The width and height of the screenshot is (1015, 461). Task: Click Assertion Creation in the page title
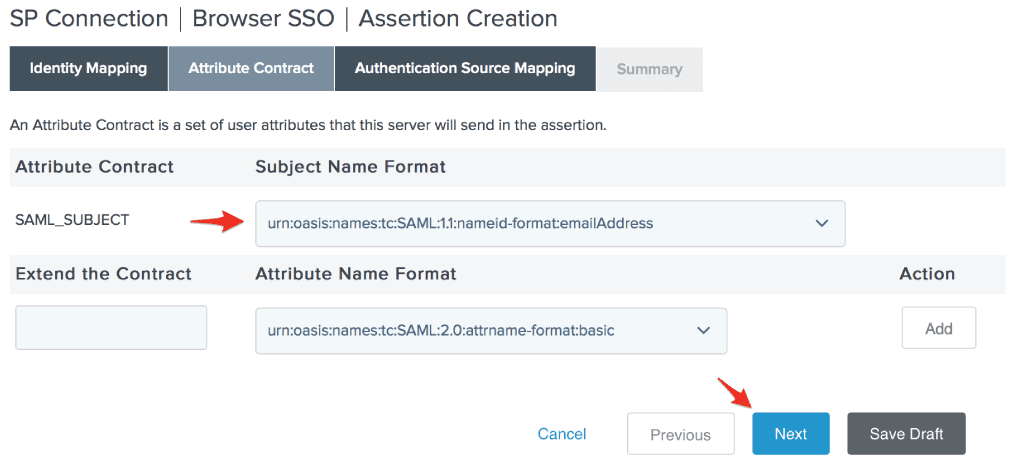(457, 18)
